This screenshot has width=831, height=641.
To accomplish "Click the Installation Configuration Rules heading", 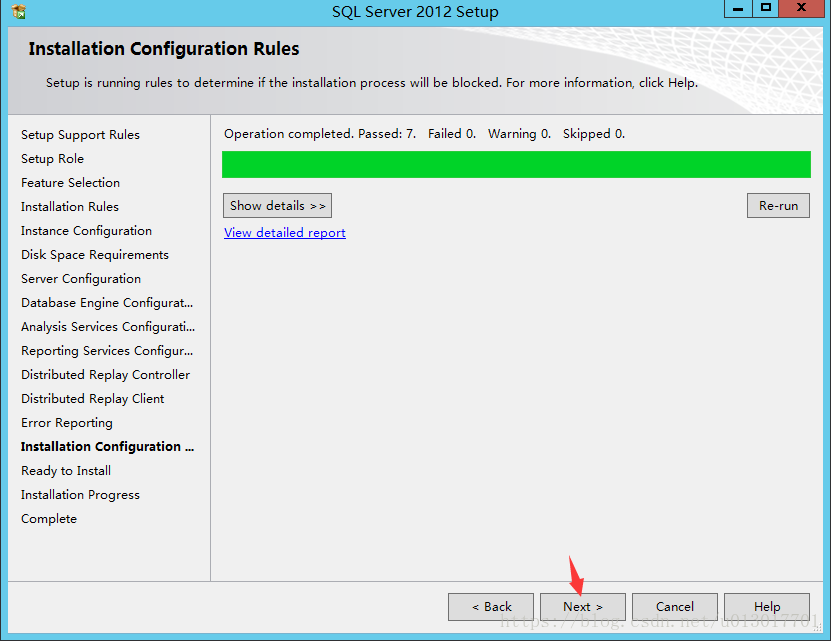I will tap(164, 49).
